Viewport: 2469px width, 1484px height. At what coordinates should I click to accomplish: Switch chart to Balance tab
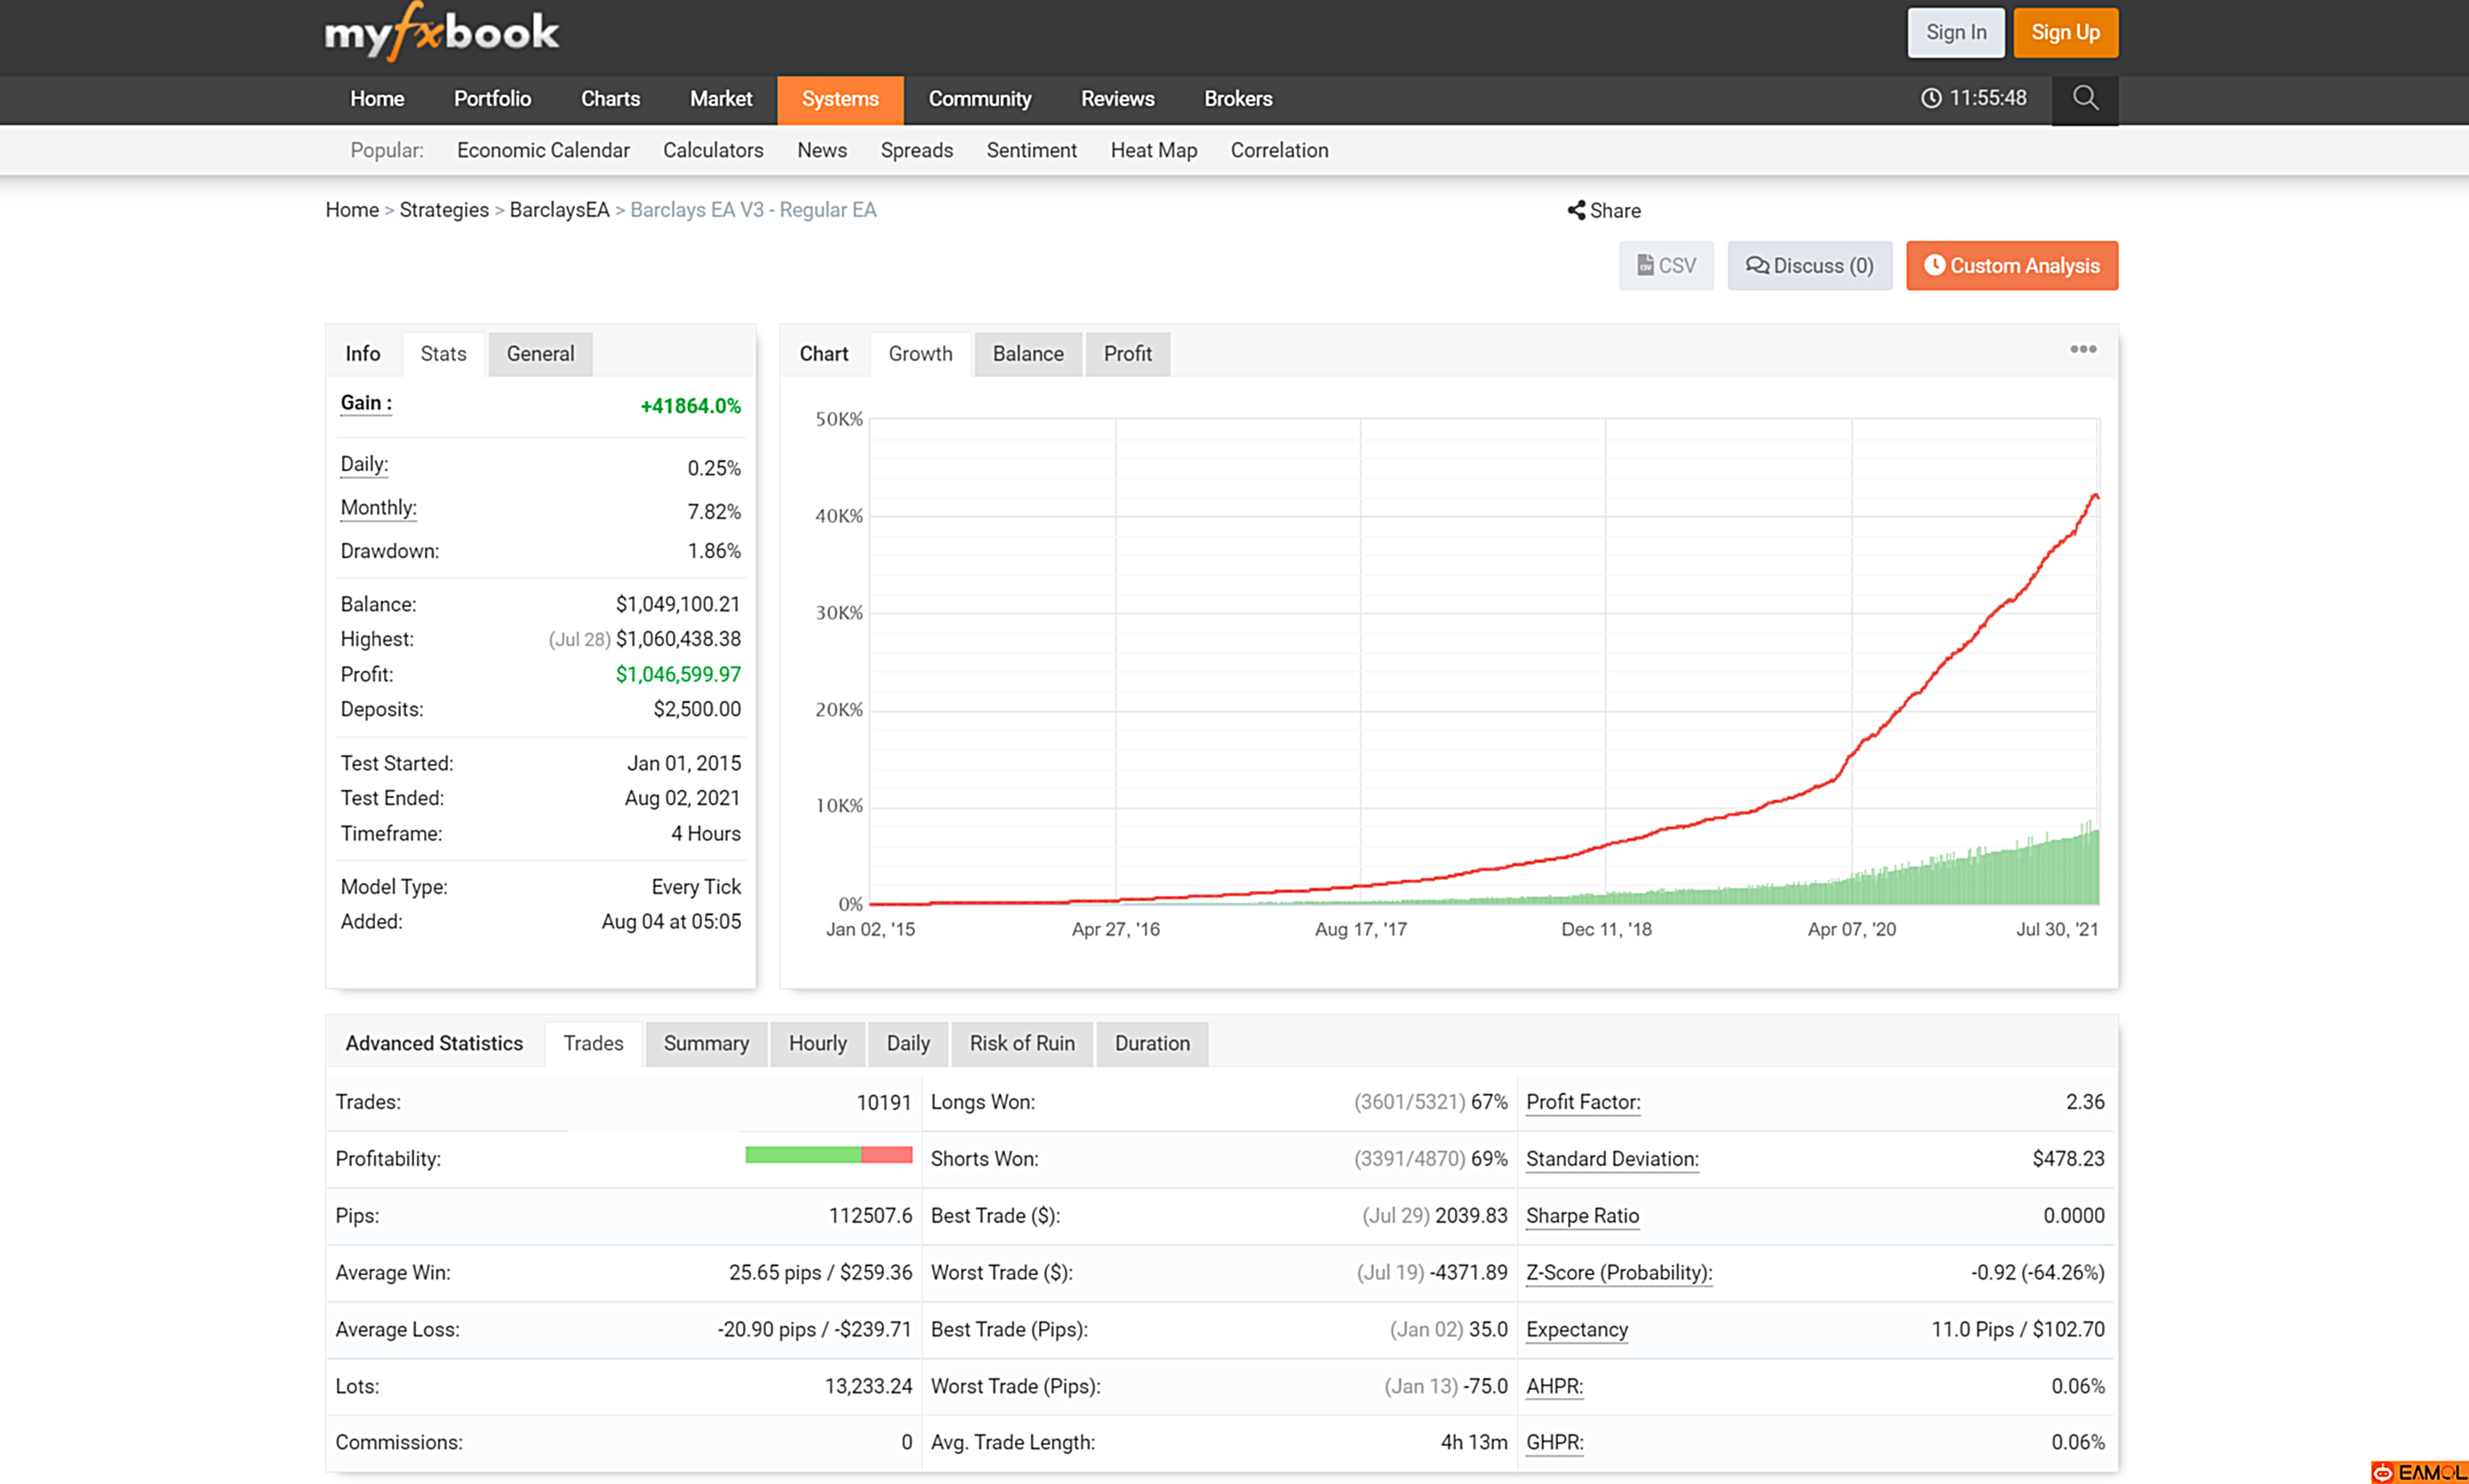1027,354
